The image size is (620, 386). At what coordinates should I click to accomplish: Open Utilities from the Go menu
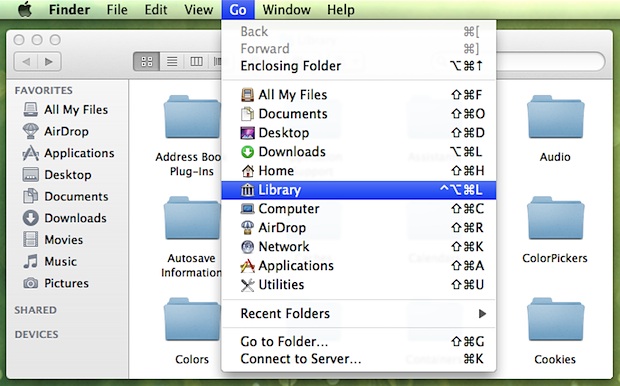point(358,285)
